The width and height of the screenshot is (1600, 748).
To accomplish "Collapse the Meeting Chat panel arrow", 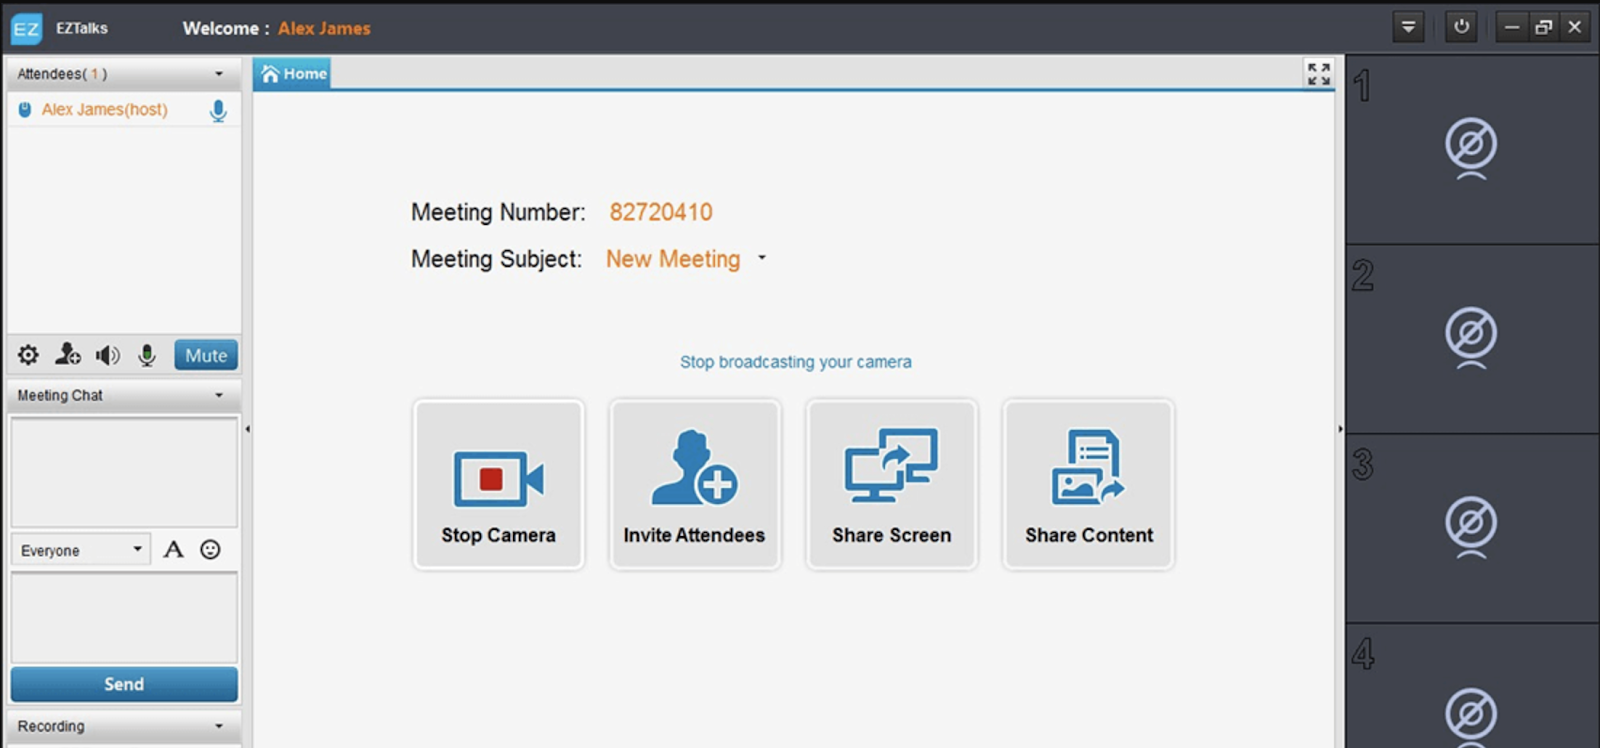I will [219, 395].
